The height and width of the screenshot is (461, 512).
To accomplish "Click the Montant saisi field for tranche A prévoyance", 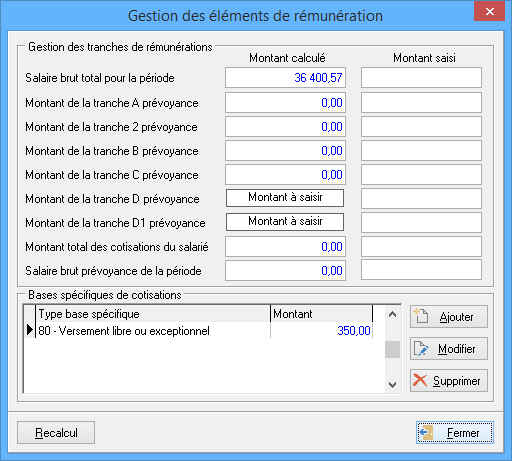I will pyautogui.click(x=421, y=103).
